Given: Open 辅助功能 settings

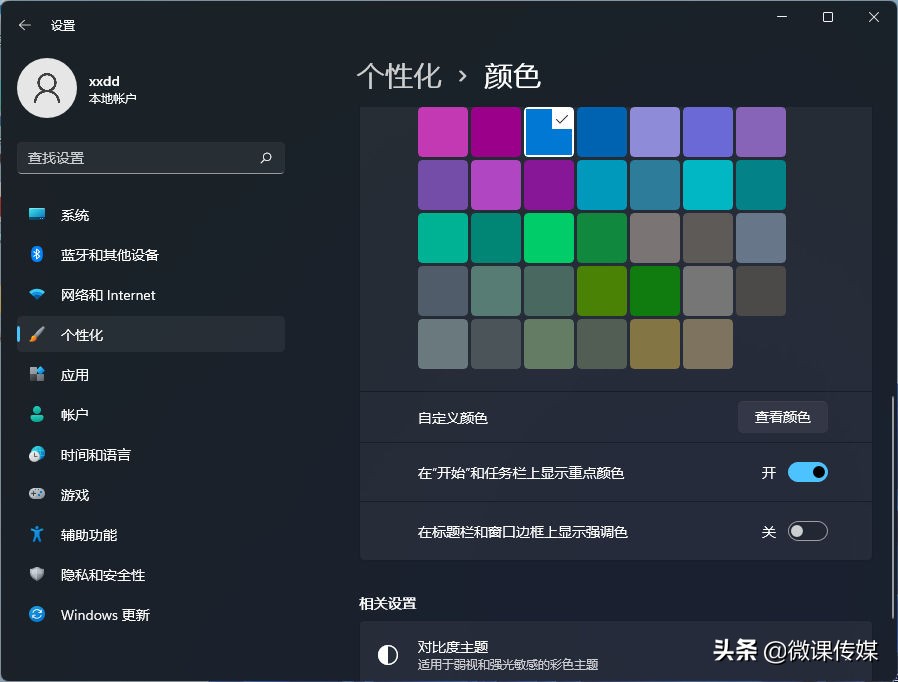Looking at the screenshot, I should point(151,534).
